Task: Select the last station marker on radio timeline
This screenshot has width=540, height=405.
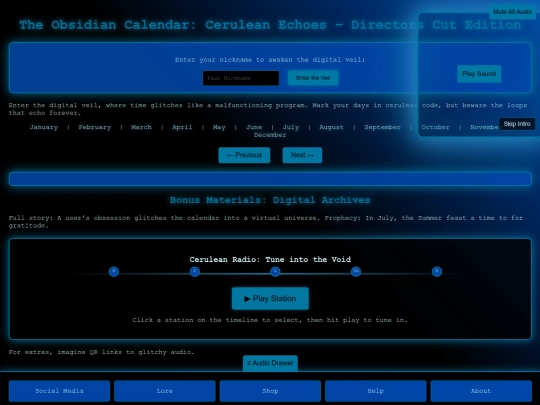Action: [437, 271]
